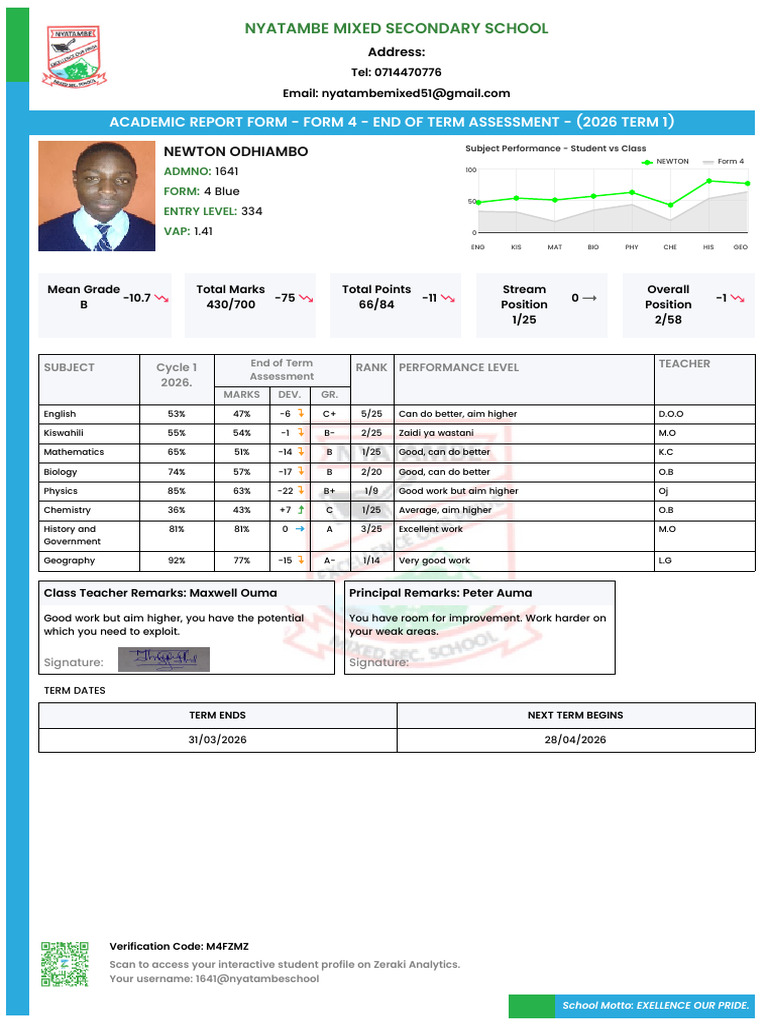768x1024 pixels.
Task: Click the Chemistry remark Average, aim higher
Action: point(445,509)
